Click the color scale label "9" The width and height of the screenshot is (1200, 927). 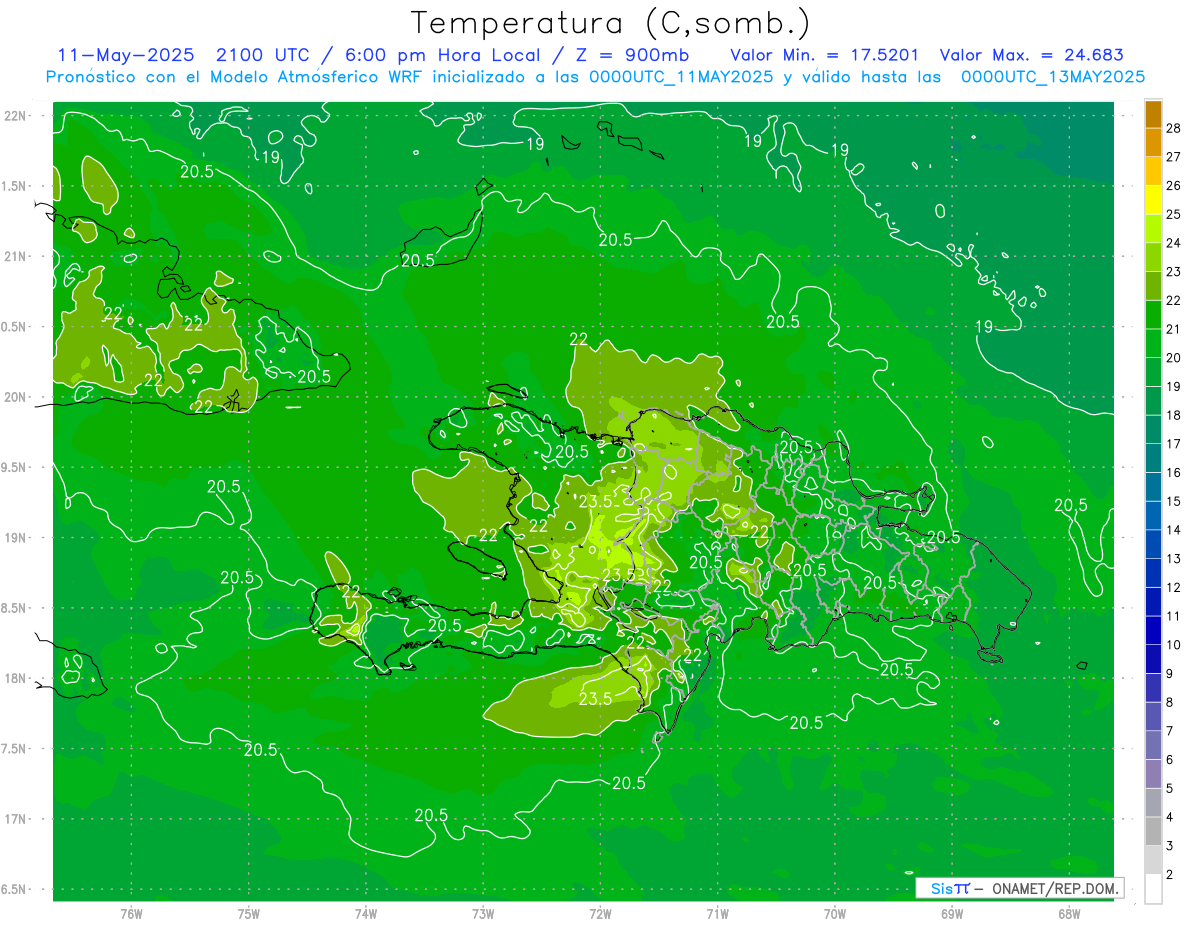tap(1170, 674)
